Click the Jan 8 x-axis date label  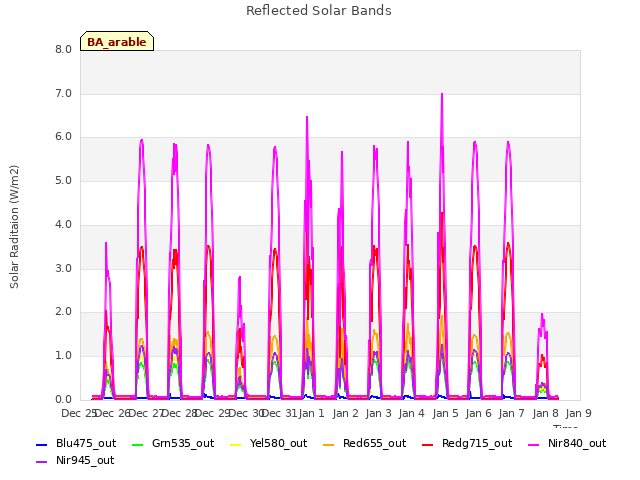pos(545,413)
